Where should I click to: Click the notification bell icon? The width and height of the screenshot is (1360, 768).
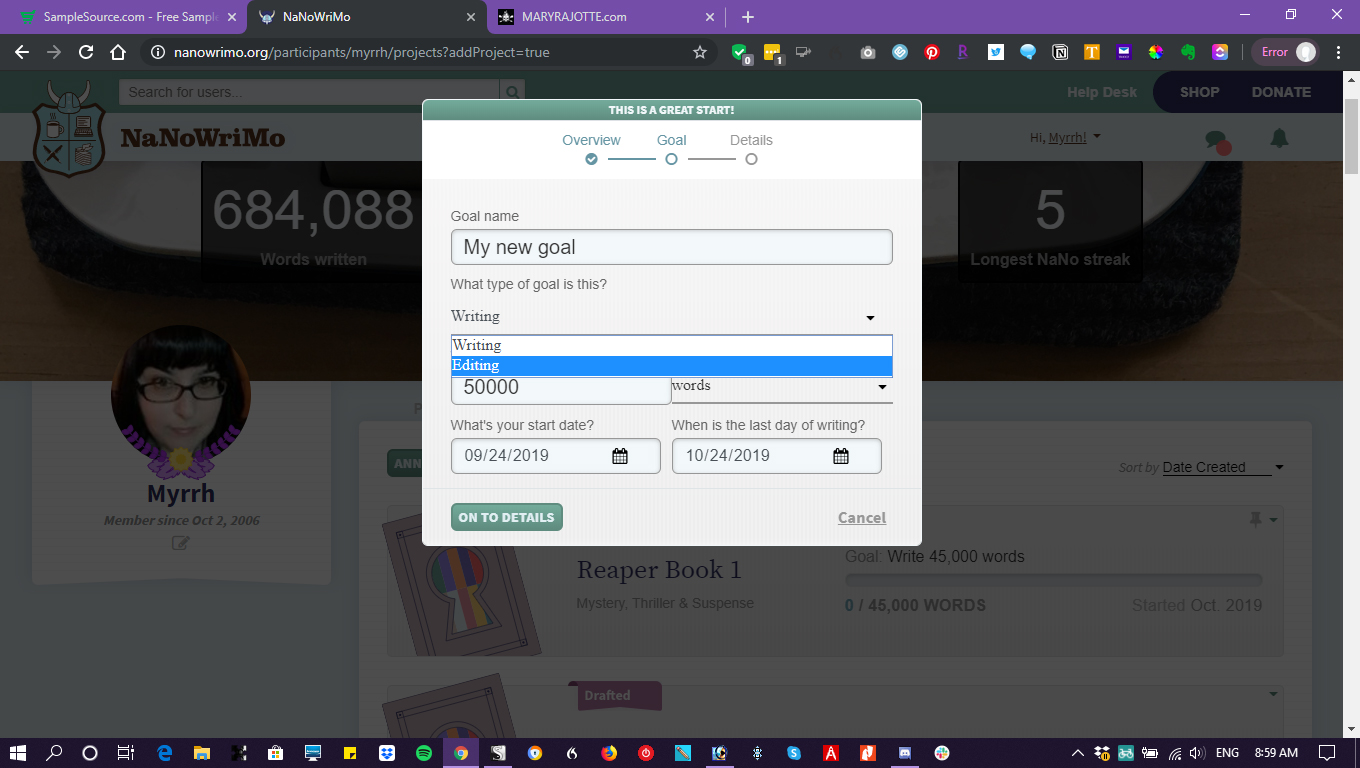click(1279, 139)
